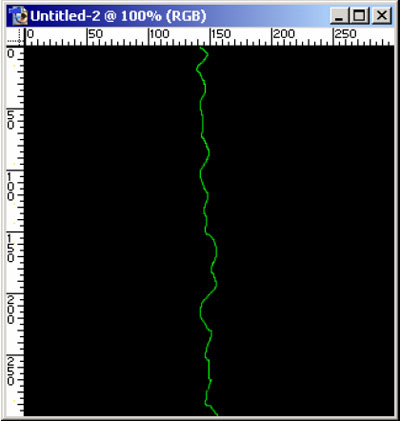Close the Untitled-2 document window
Image resolution: width=400 pixels, height=421 pixels.
click(382, 16)
